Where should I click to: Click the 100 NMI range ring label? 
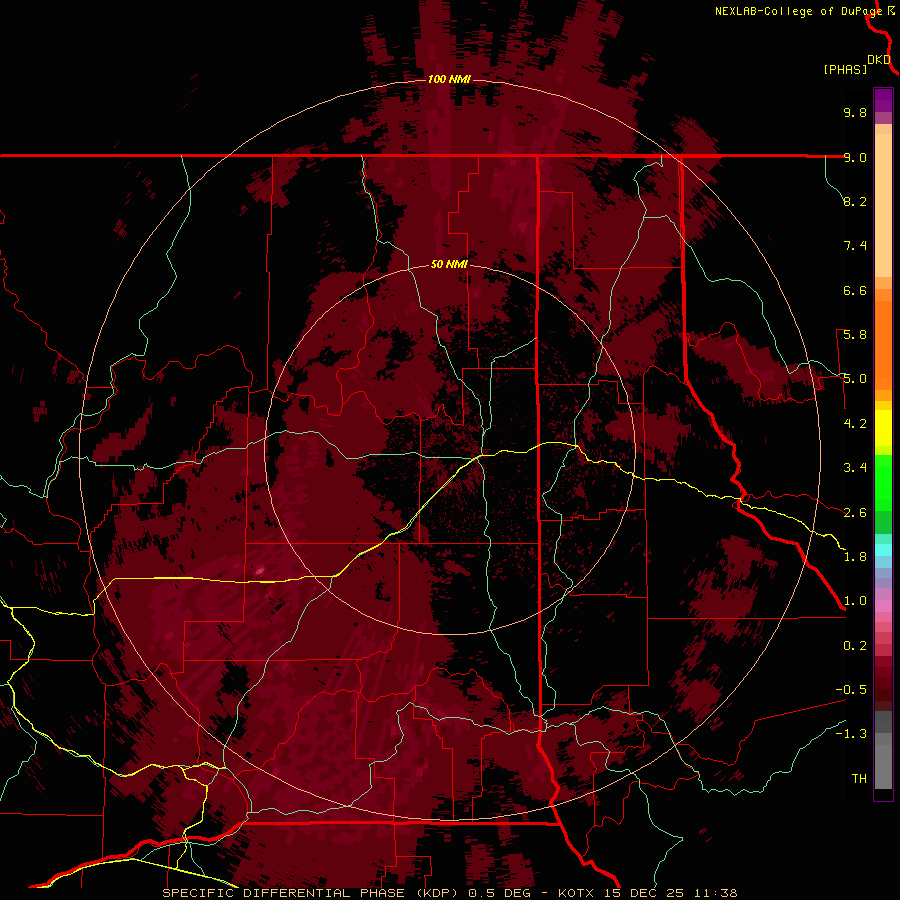pos(449,79)
